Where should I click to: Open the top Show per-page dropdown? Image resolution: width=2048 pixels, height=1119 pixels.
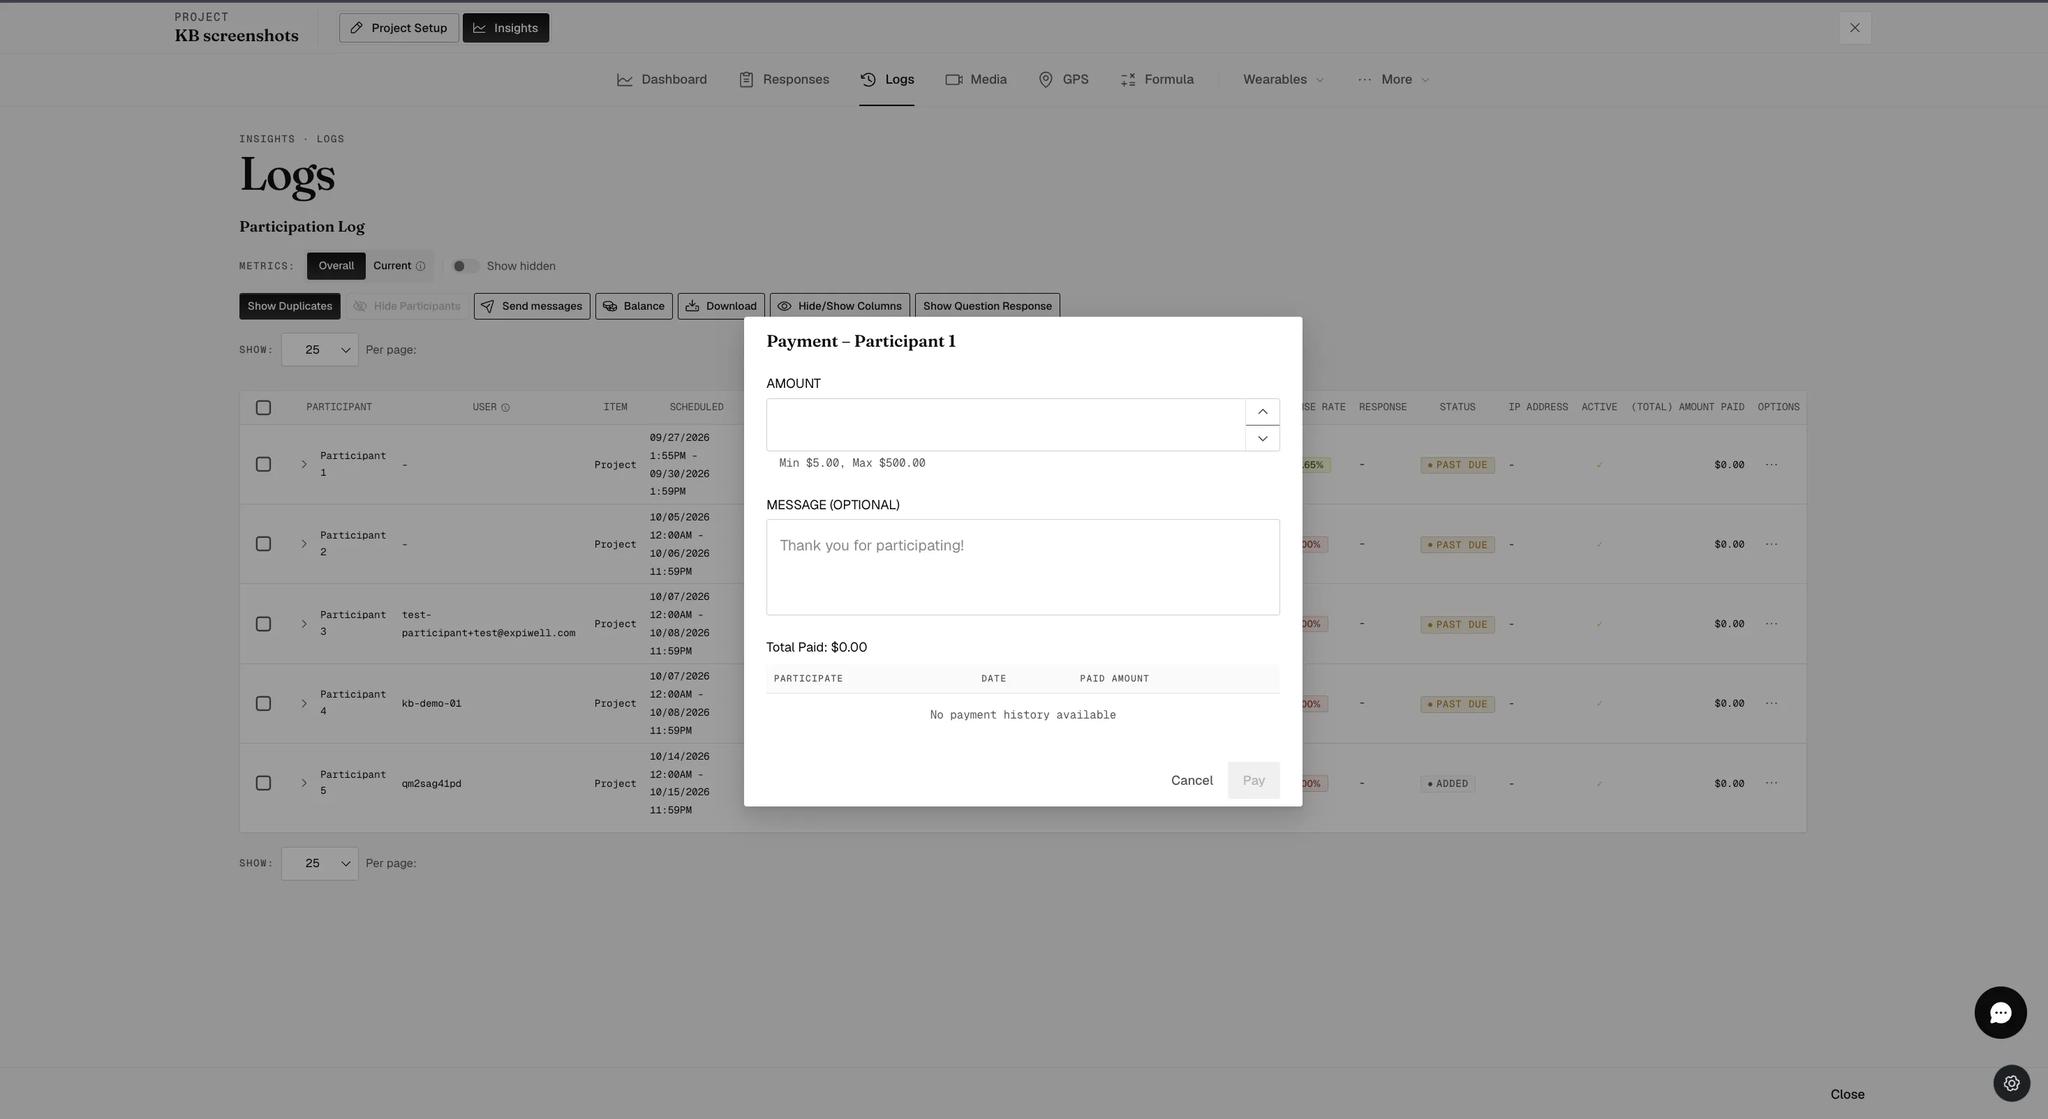(x=320, y=350)
